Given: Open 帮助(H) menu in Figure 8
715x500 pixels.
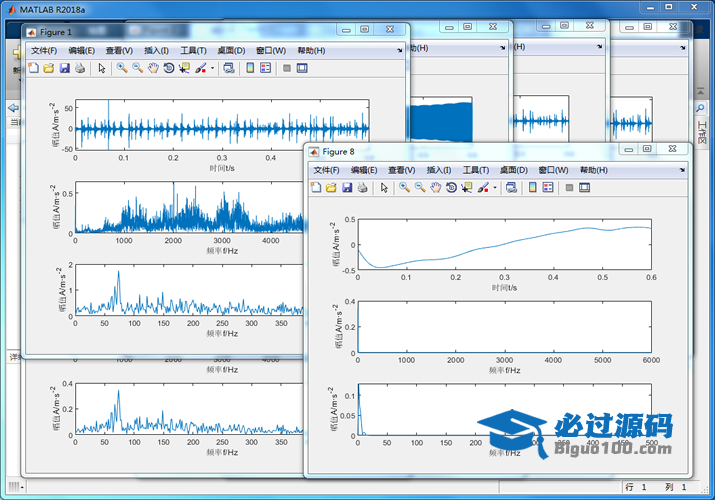Looking at the screenshot, I should pyautogui.click(x=594, y=170).
